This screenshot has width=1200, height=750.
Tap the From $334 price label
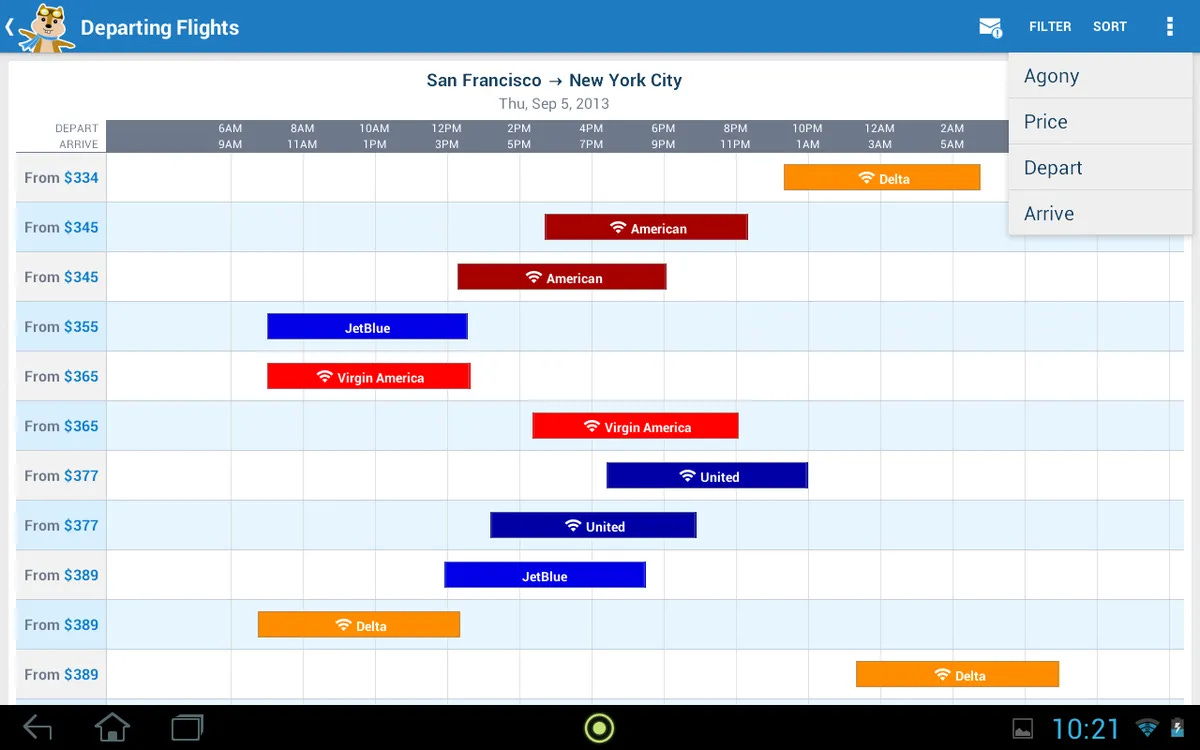click(62, 178)
